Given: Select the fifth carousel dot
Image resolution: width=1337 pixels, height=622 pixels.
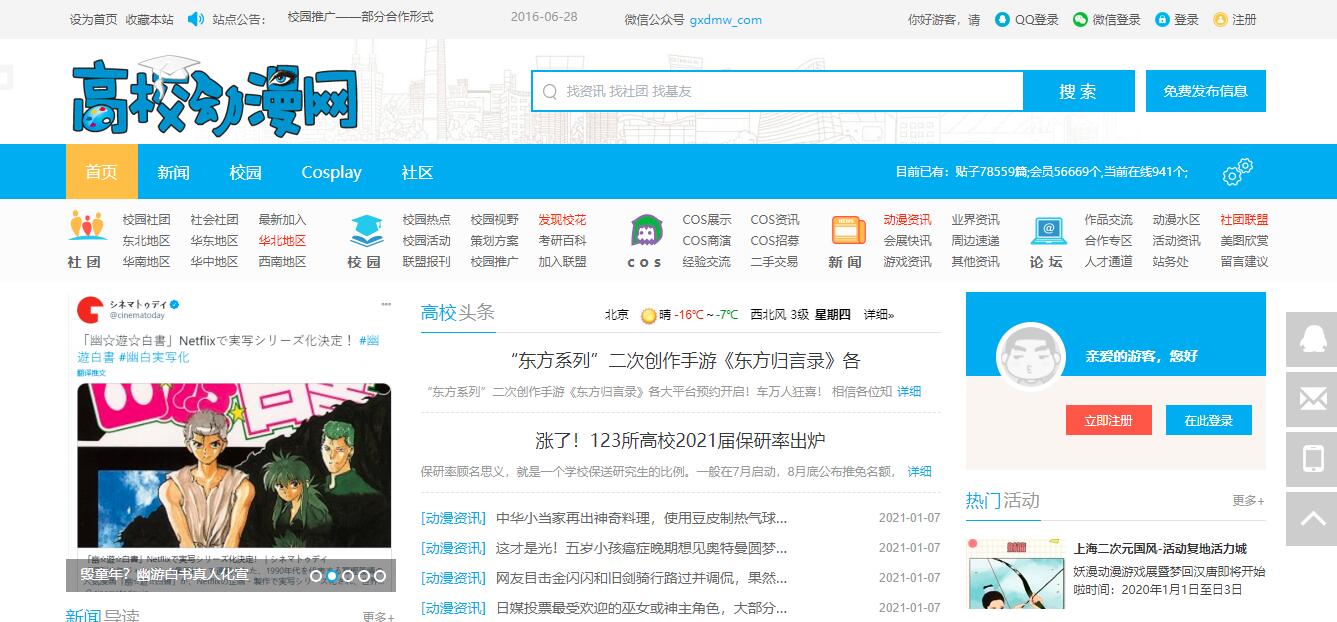Looking at the screenshot, I should (x=380, y=576).
